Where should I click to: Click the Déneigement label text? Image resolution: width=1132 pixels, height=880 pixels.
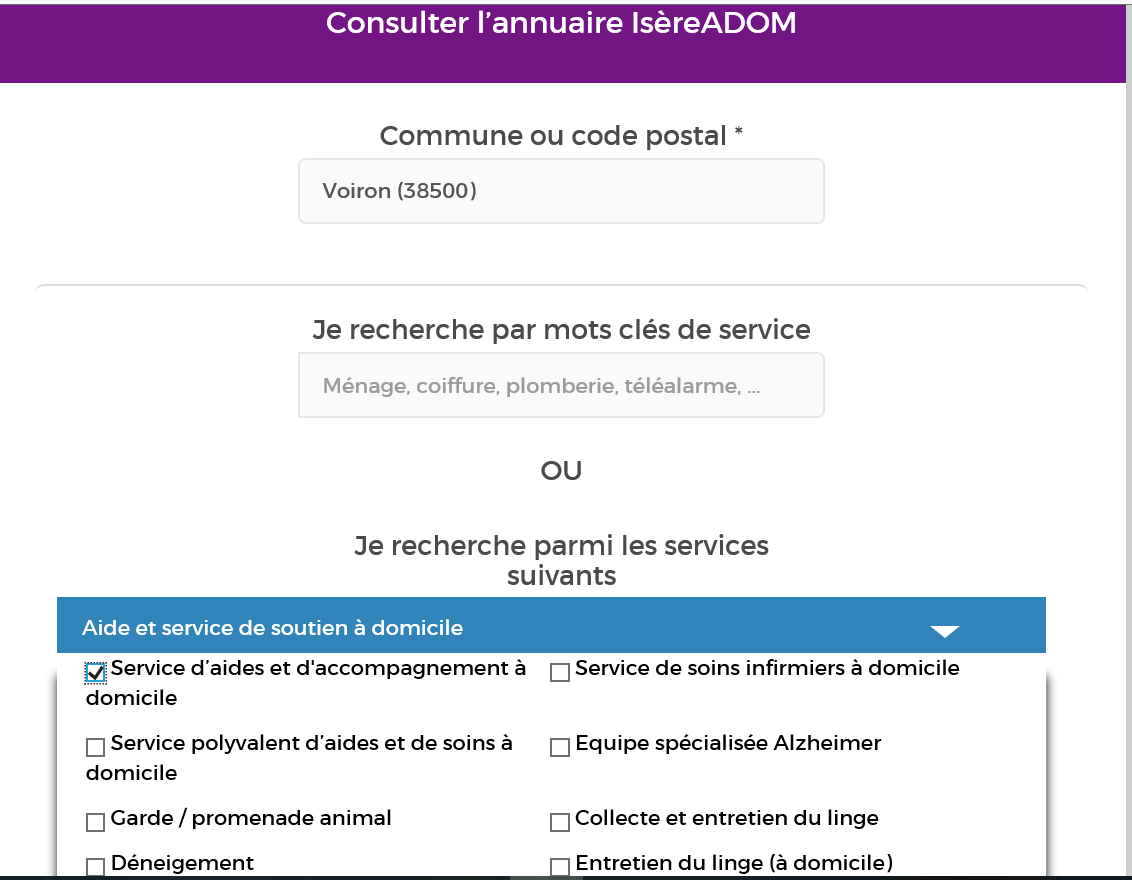[x=182, y=863]
